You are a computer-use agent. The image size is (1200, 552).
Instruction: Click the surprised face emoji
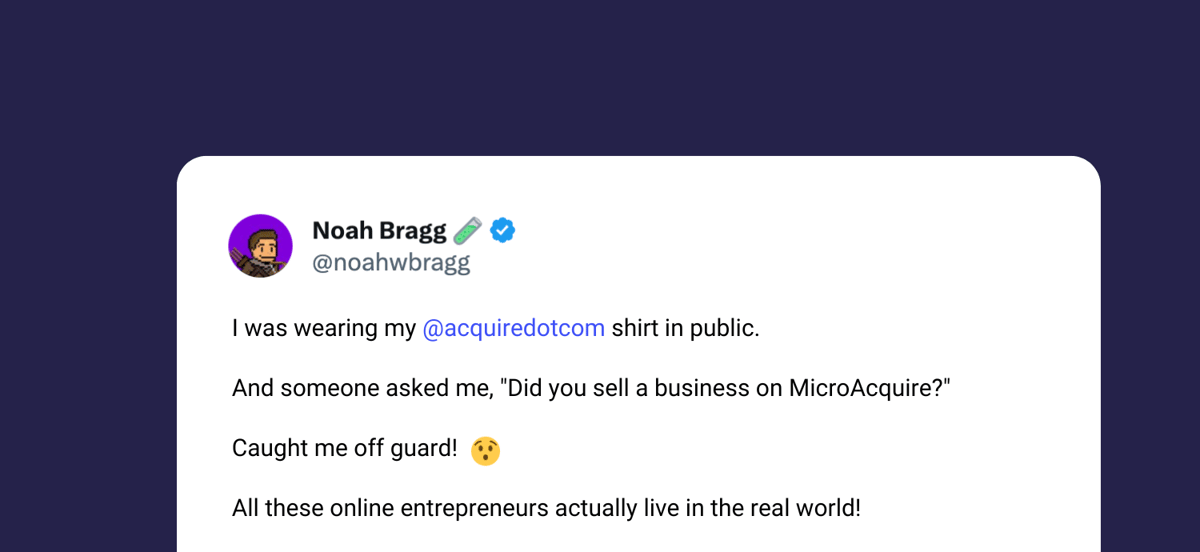pyautogui.click(x=485, y=451)
